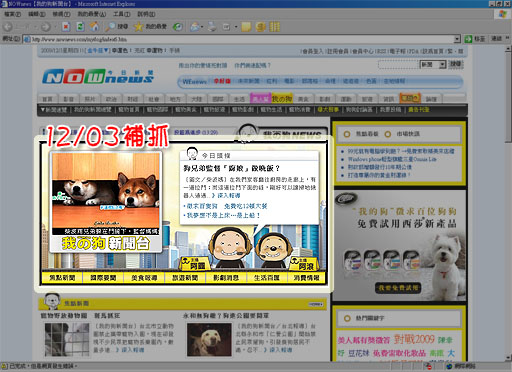Viewport: 512px width, 372px height.
Task: Click the Forward arrow button in the toolbar
Action: pos(45,27)
